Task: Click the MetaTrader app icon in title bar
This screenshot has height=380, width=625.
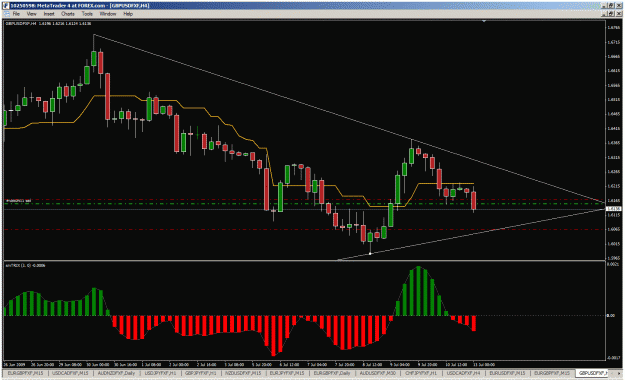Action: click(x=6, y=6)
